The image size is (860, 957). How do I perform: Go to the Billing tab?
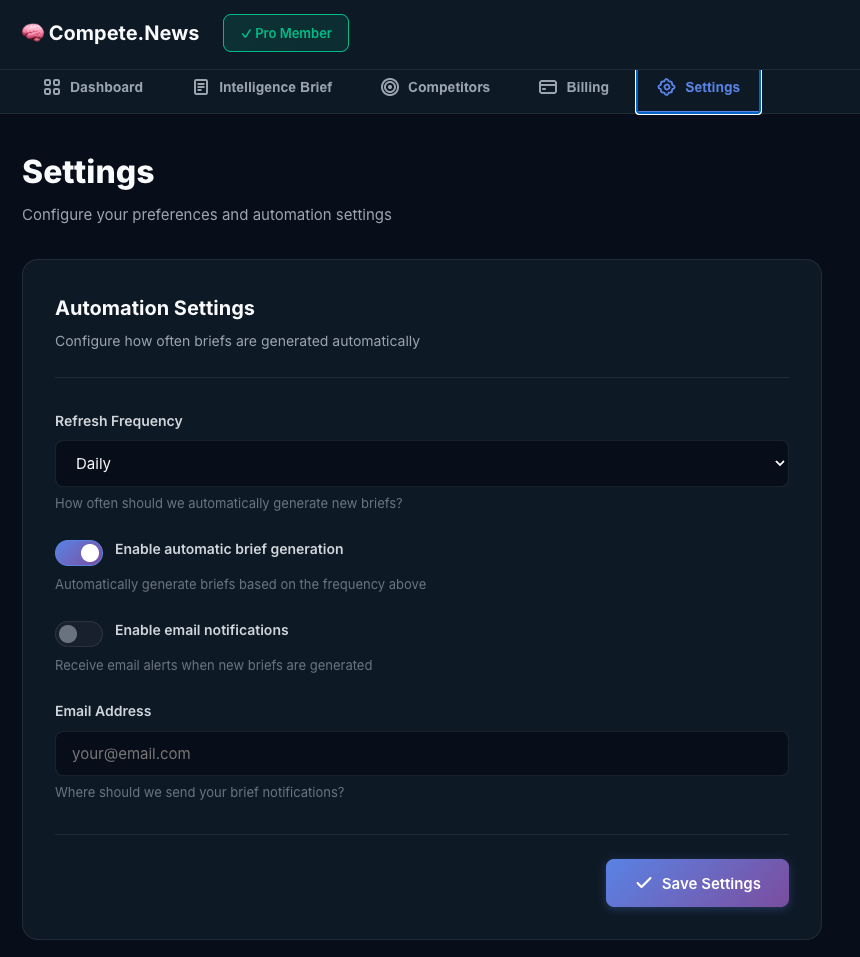click(574, 87)
